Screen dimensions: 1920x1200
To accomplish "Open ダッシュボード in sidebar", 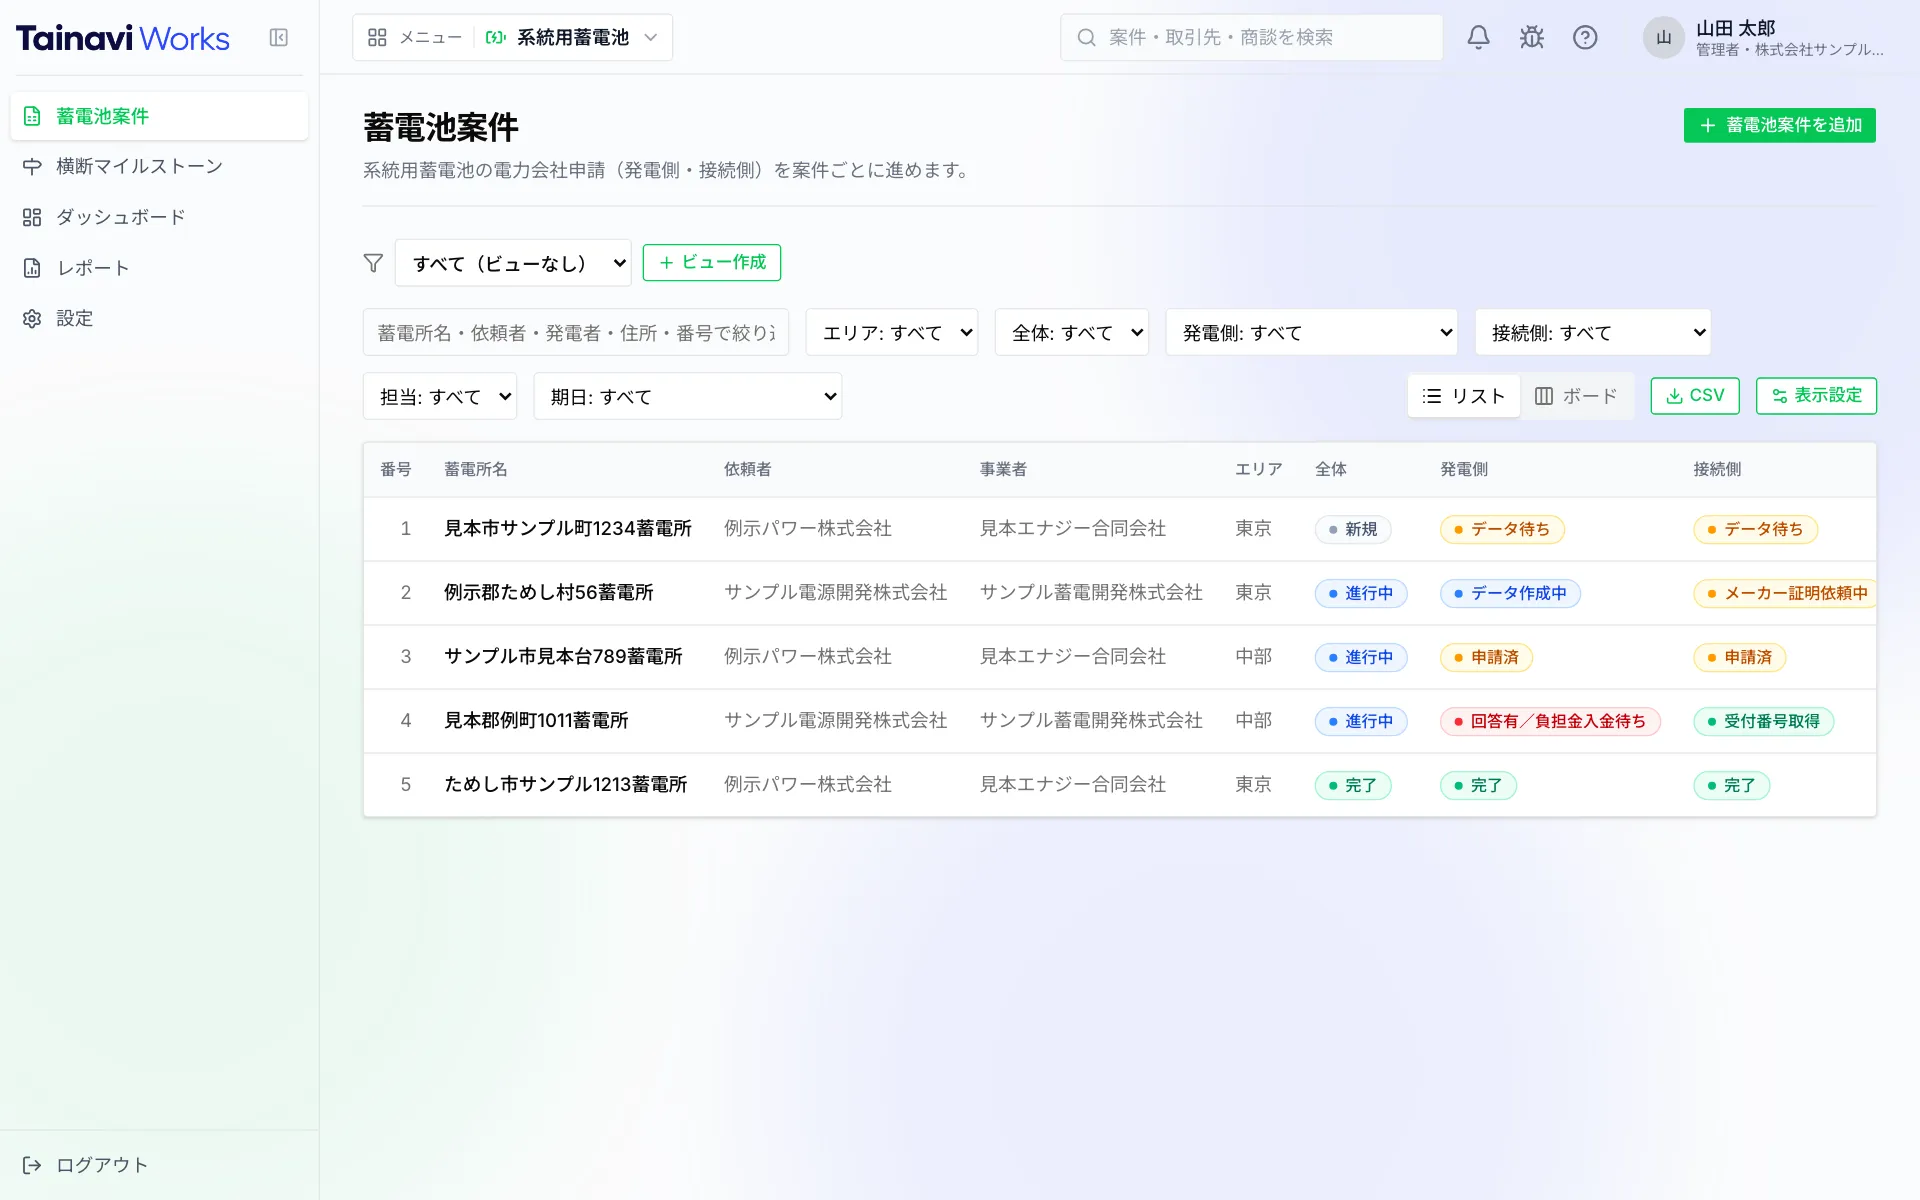I will 159,217.
